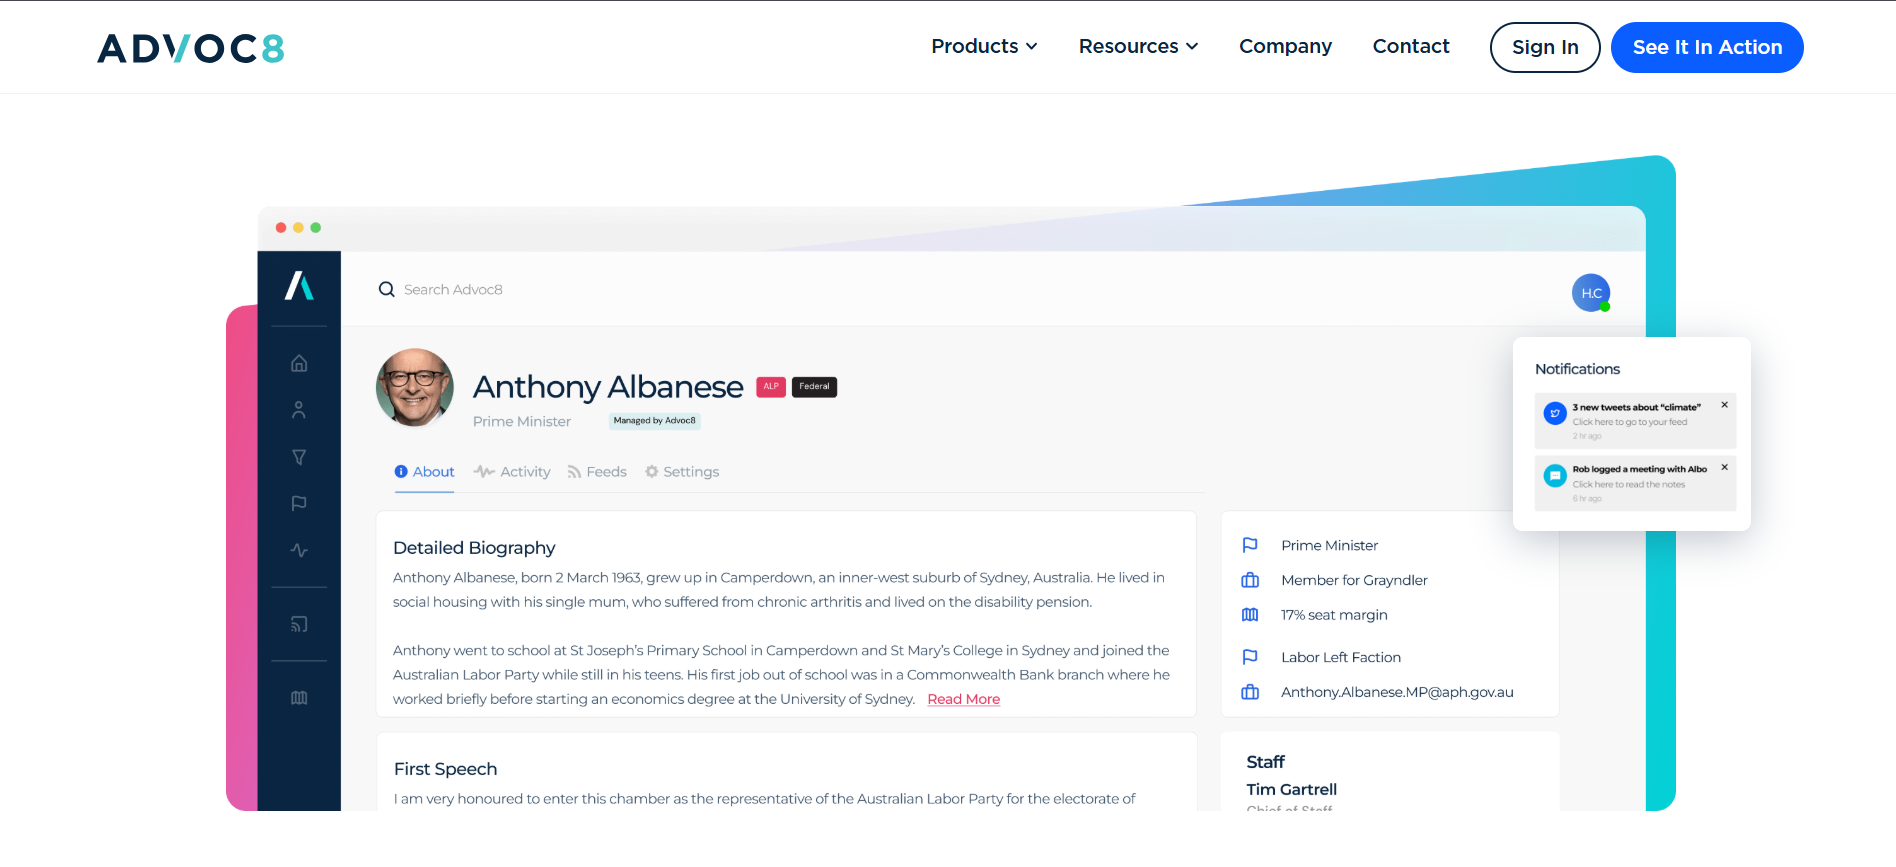This screenshot has height=867, width=1896.
Task: Select the 'Member for Grayndler' text
Action: [1354, 580]
